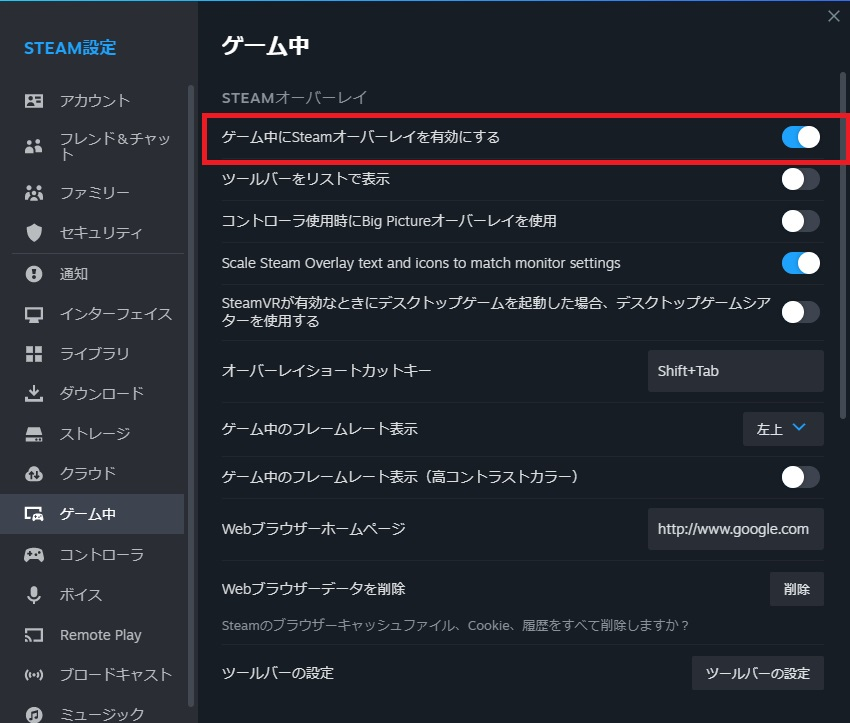Open the フレームレート表示 左上 dropdown
The height and width of the screenshot is (723, 850).
(783, 429)
